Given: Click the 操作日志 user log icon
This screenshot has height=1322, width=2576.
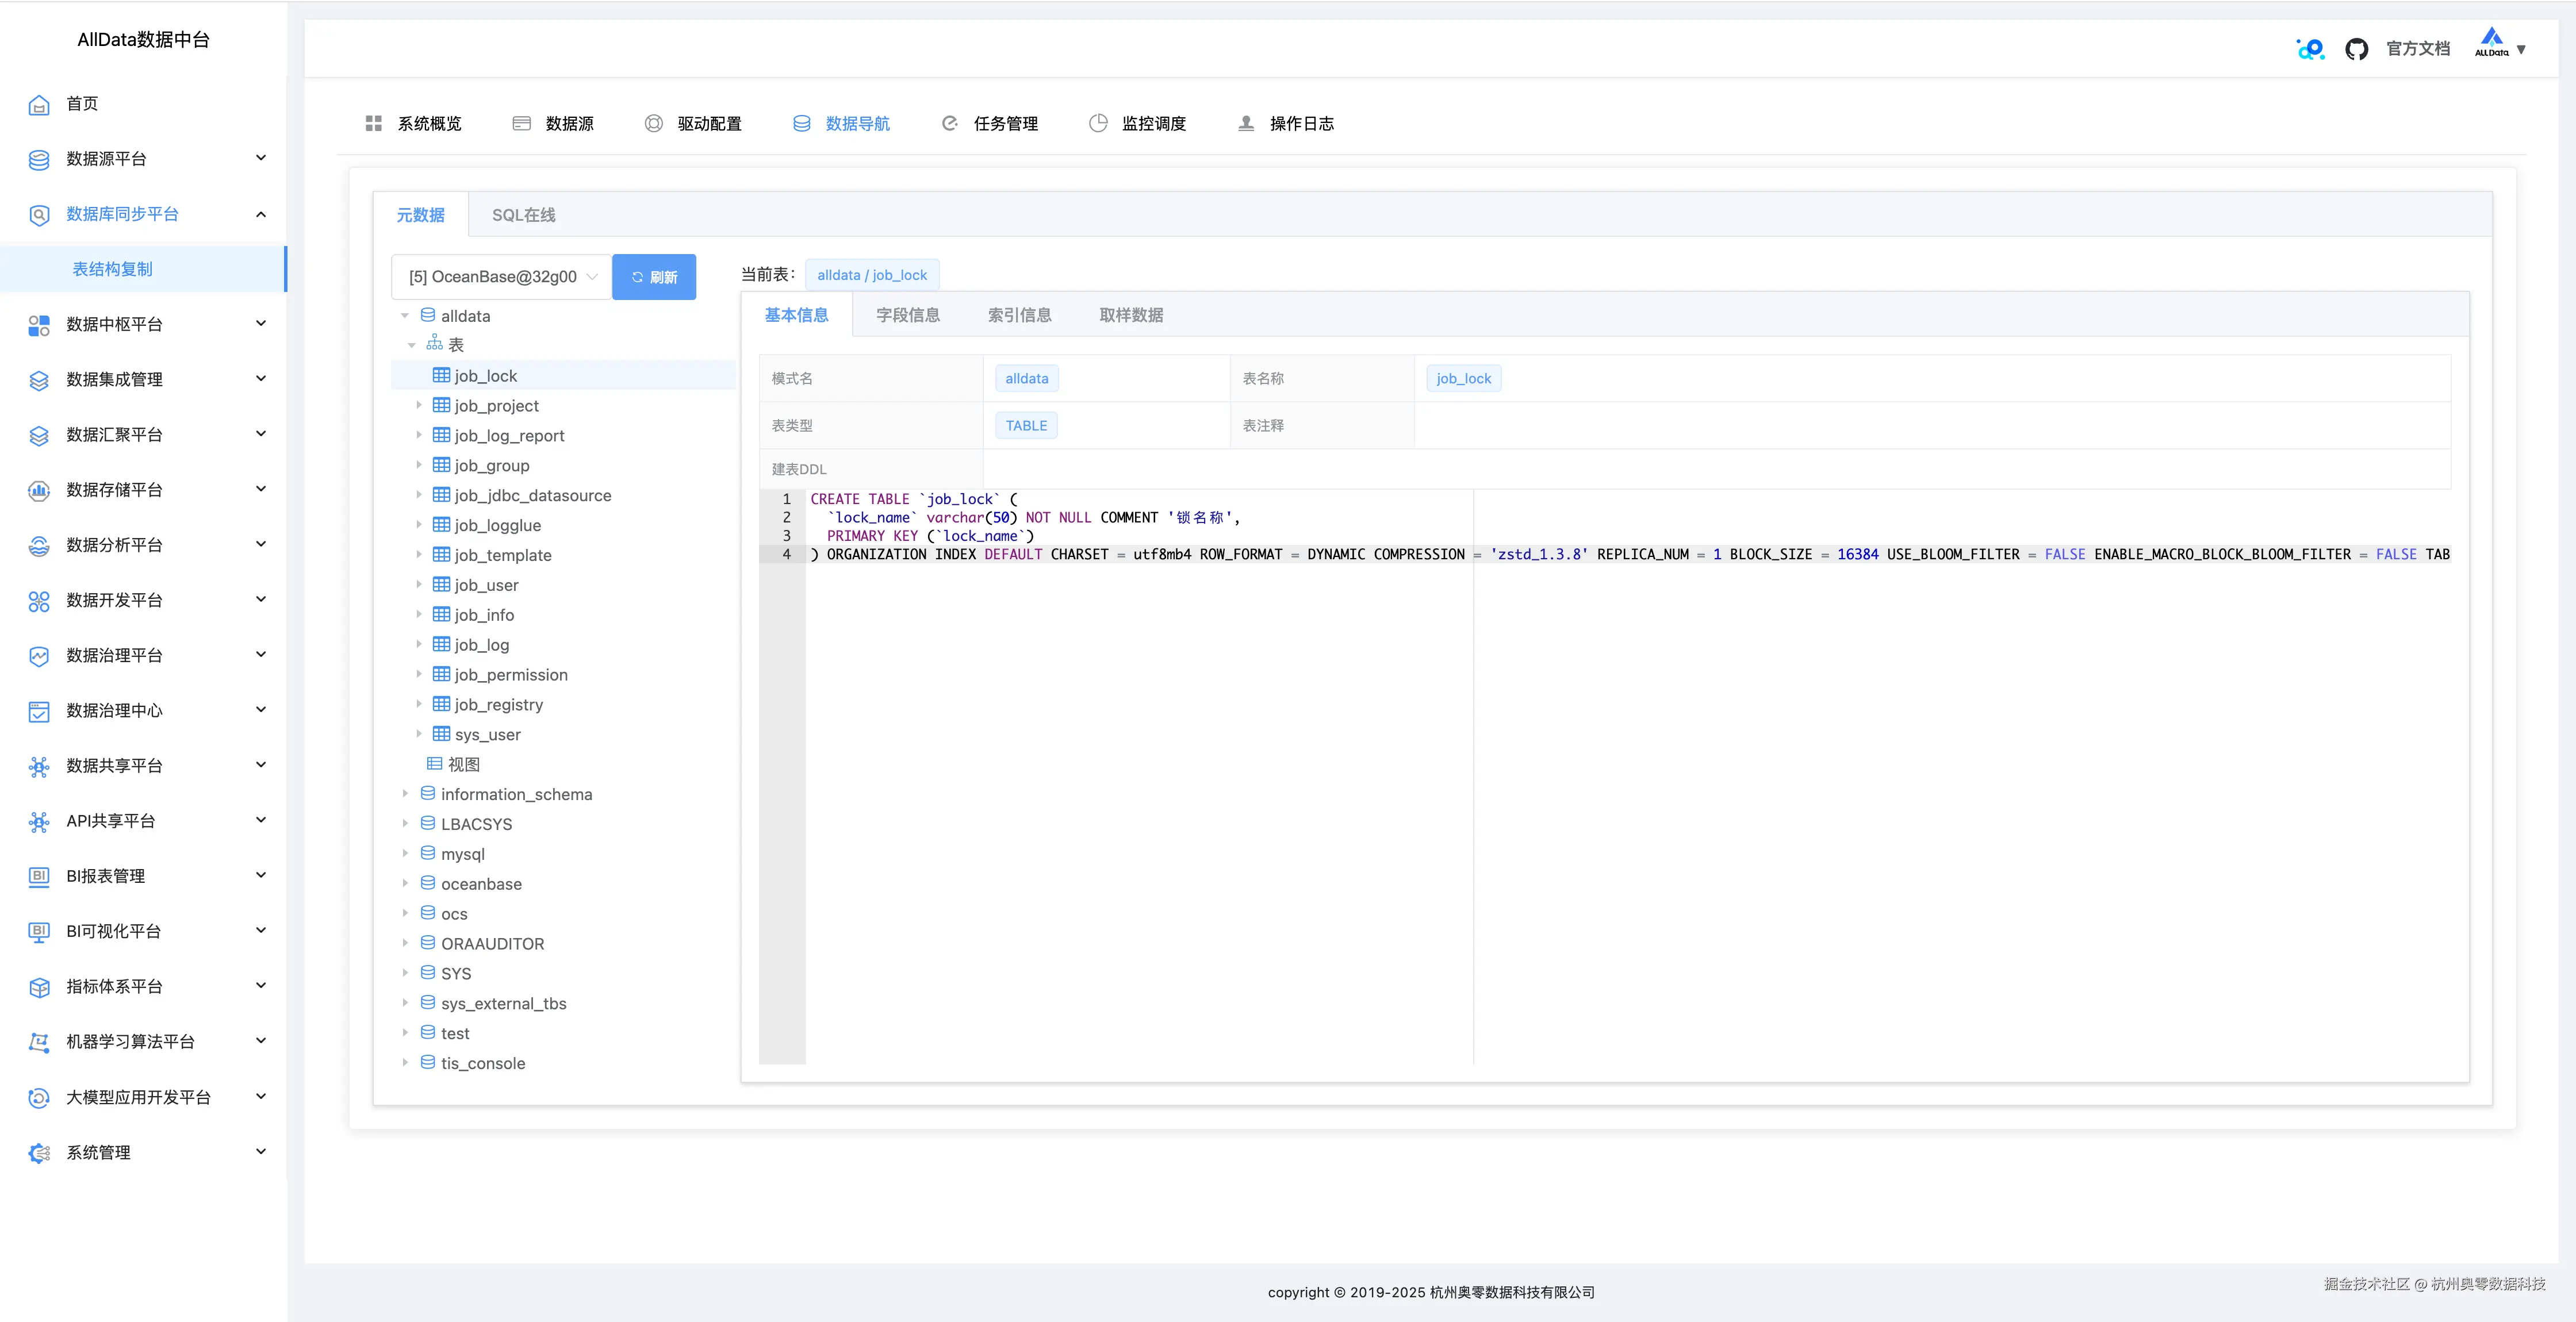Looking at the screenshot, I should pos(1245,123).
